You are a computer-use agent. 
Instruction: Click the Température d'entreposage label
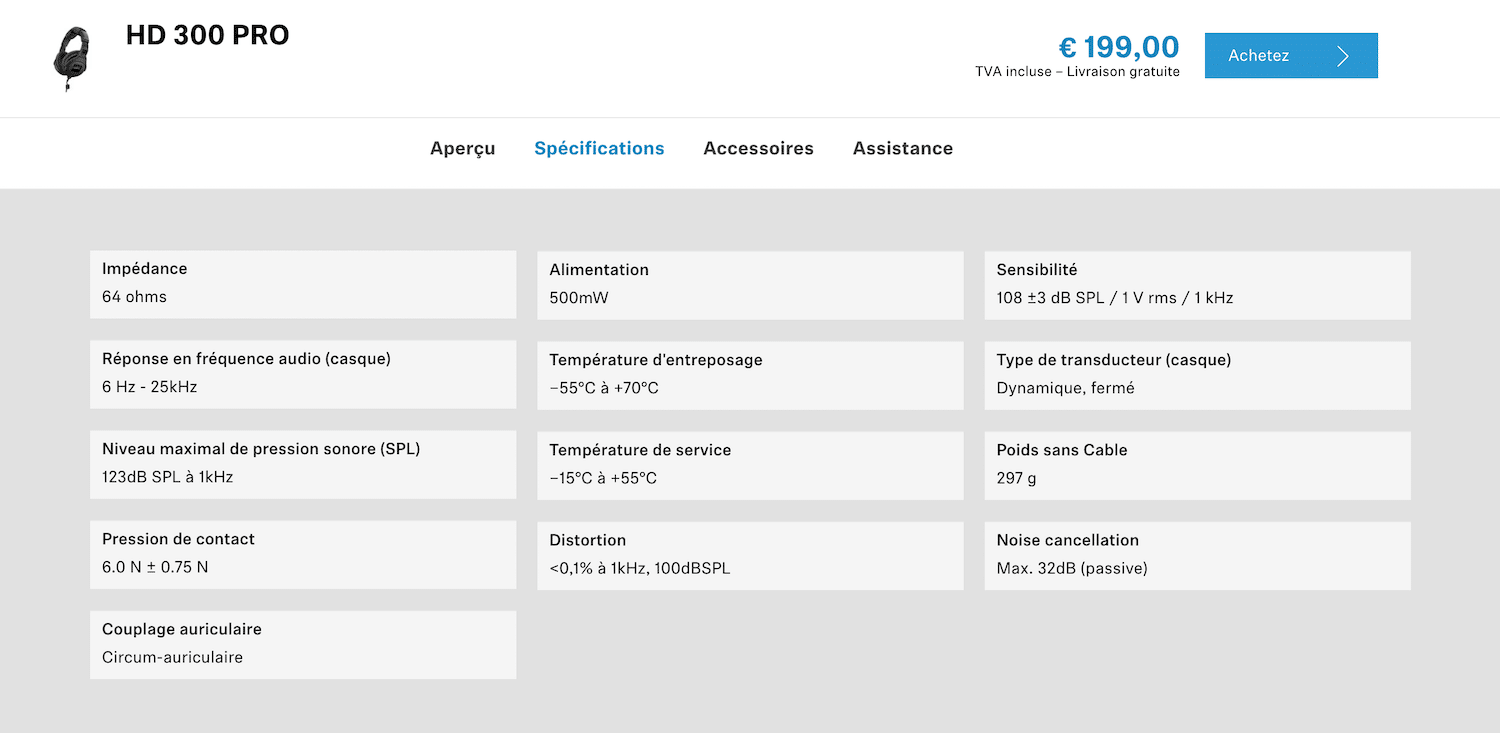[x=656, y=360]
